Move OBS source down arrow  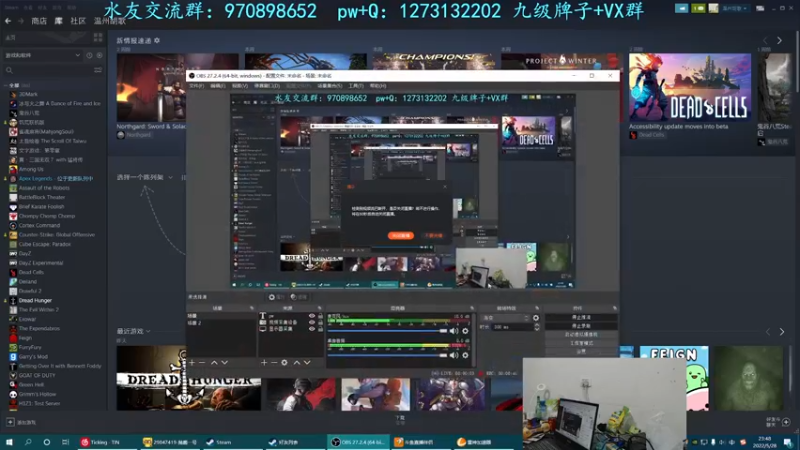tap(307, 362)
